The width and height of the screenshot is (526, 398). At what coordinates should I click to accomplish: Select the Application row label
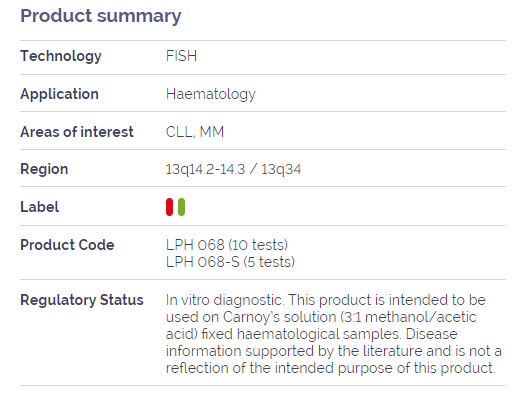pyautogui.click(x=59, y=94)
